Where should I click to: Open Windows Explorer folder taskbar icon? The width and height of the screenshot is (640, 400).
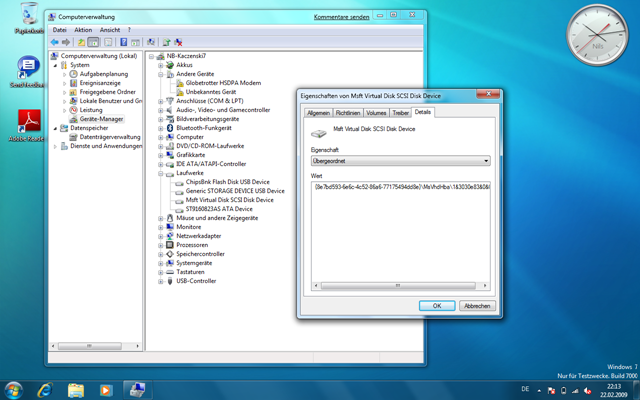(x=76, y=391)
